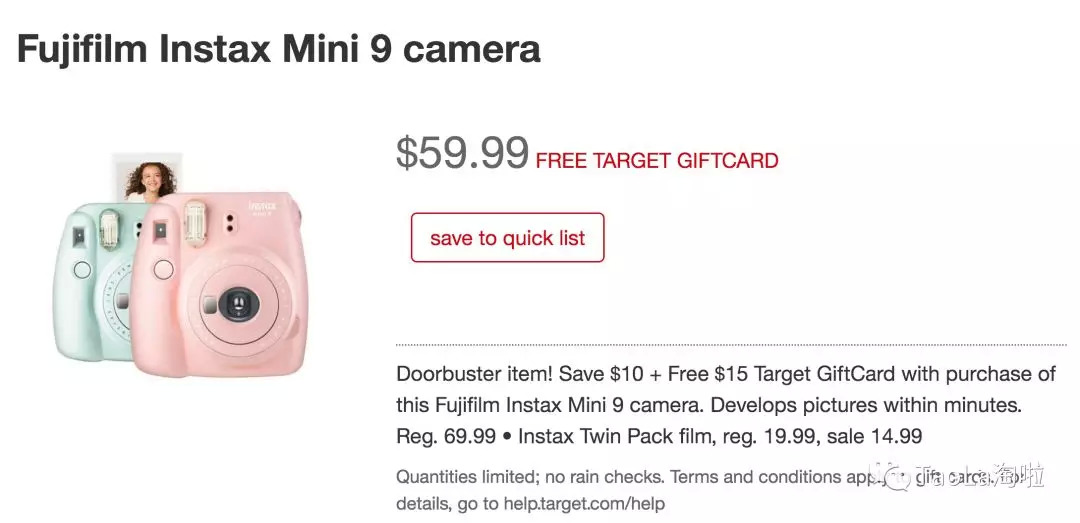Viewport: 1080px width, 523px height.
Task: Click the FREE TARGET GIFTCARD promo text
Action: [x=657, y=161]
